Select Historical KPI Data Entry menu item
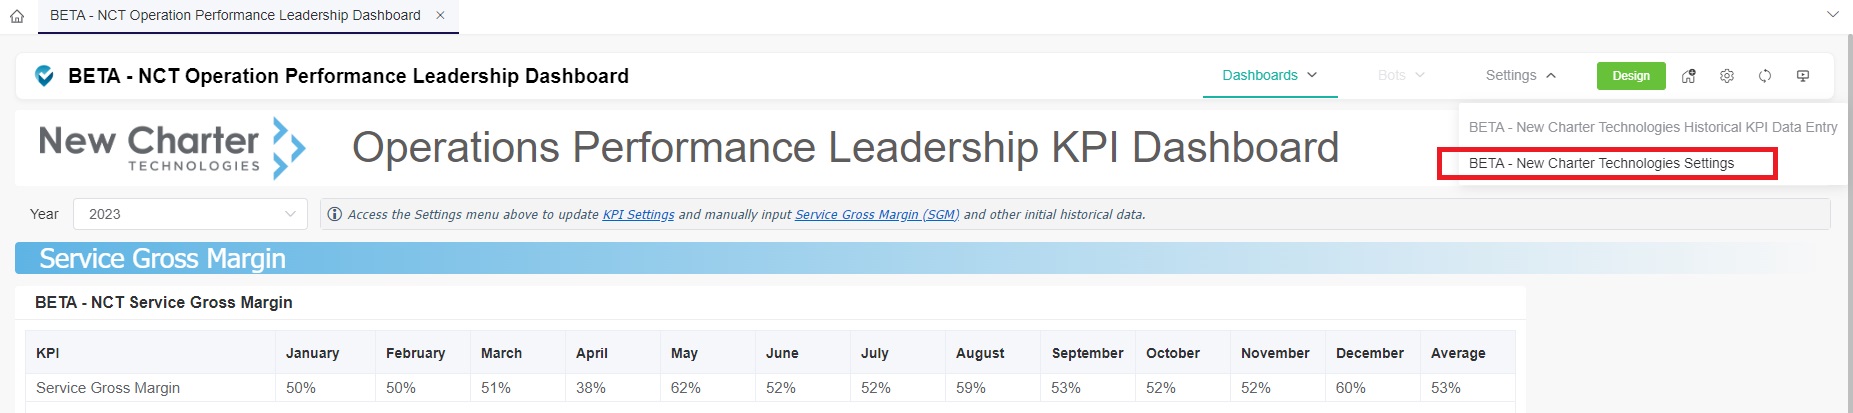 pyautogui.click(x=1652, y=127)
